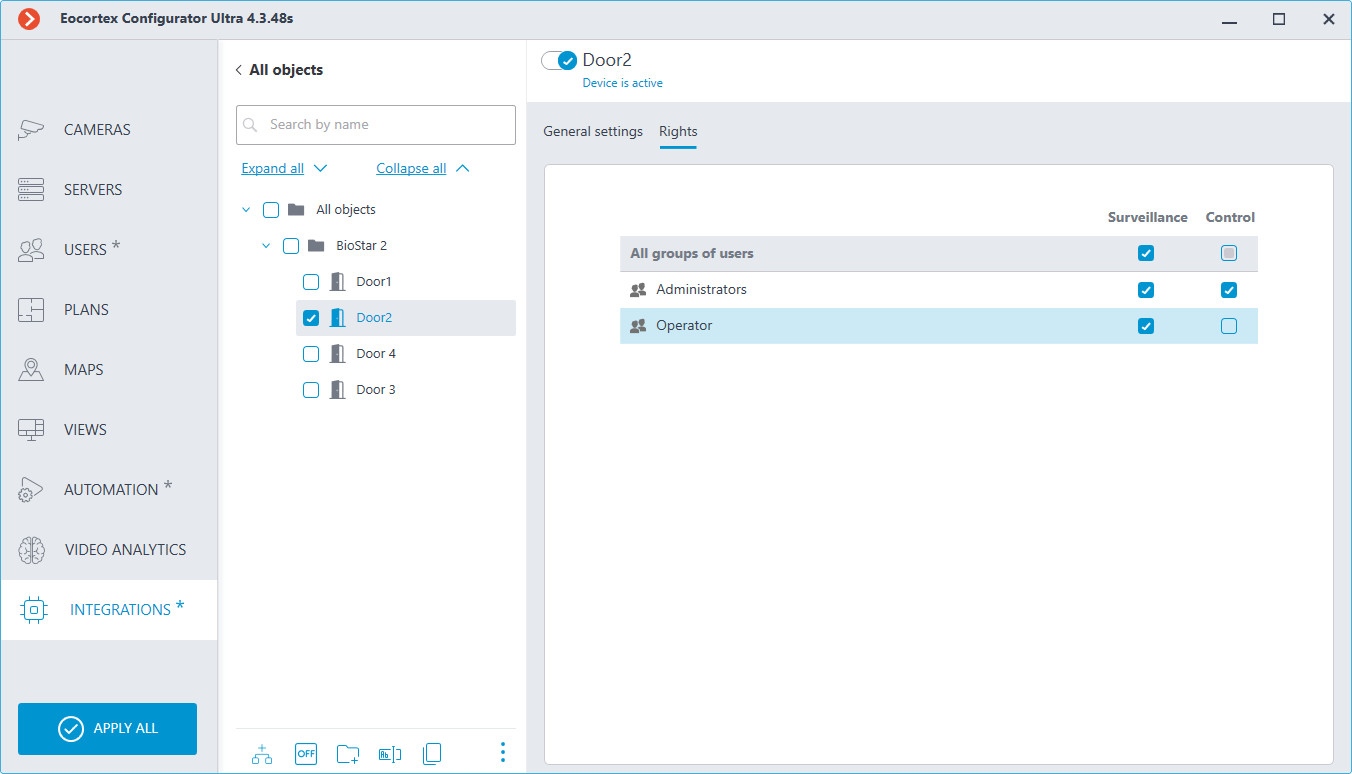
Task: Toggle Control for All groups of users
Action: click(1229, 254)
